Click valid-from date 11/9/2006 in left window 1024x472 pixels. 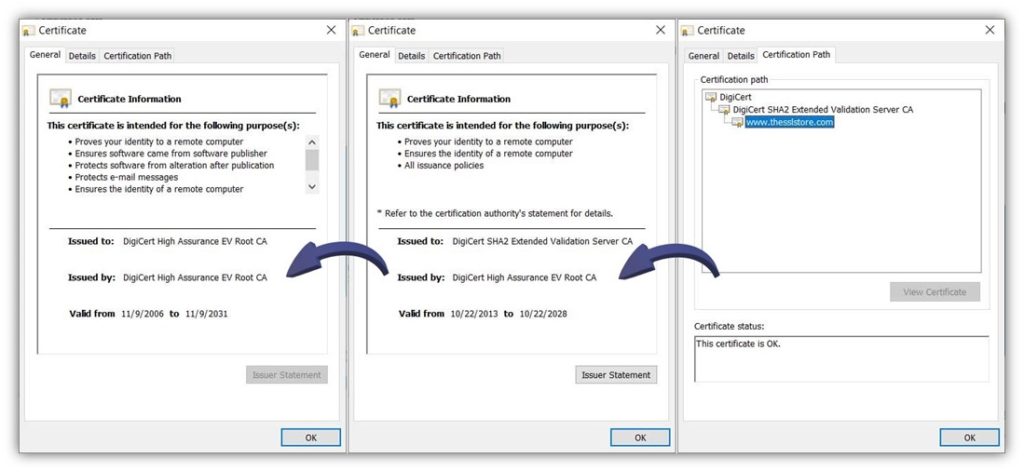143,313
